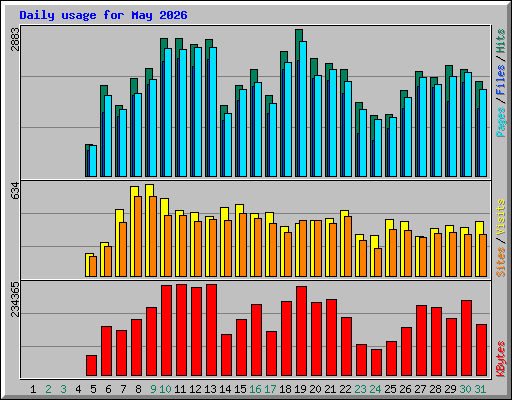The width and height of the screenshot is (512, 400).
Task: Click day label 19
Action: (300, 389)
